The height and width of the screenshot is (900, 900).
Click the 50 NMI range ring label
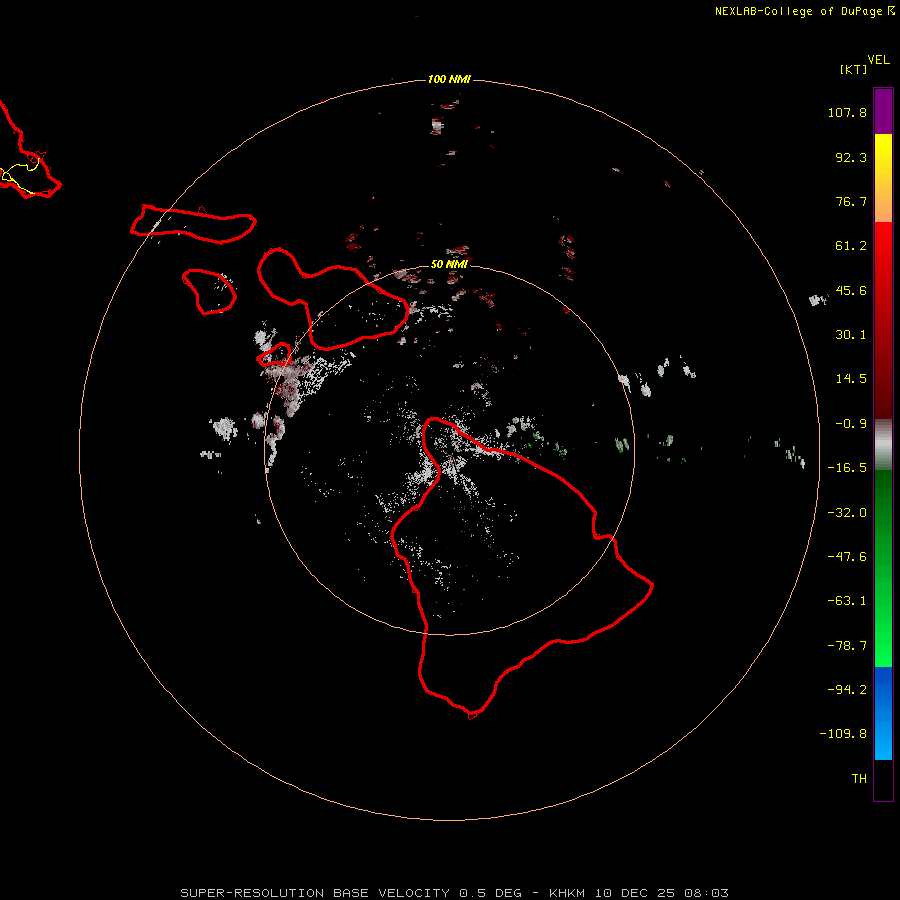tap(449, 264)
